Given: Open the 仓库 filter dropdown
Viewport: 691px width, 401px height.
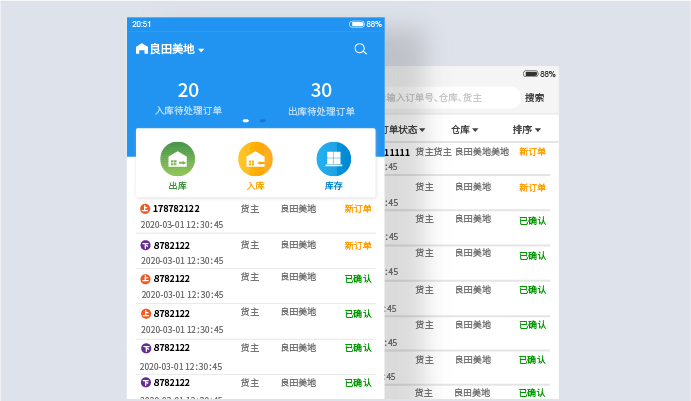Looking at the screenshot, I should 464,130.
